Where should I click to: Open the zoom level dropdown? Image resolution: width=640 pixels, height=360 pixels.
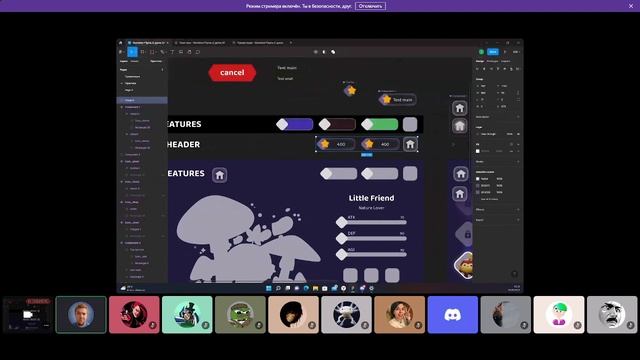click(516, 52)
